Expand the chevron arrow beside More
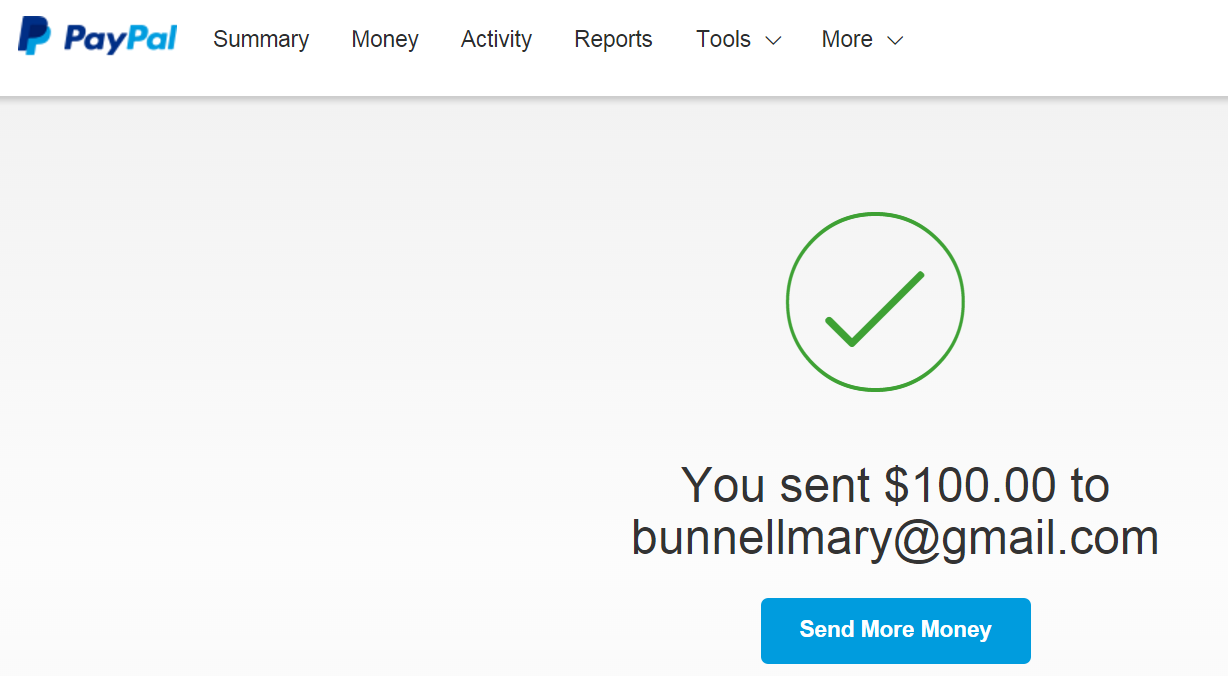Screen dimensions: 1228x676 (x=896, y=41)
